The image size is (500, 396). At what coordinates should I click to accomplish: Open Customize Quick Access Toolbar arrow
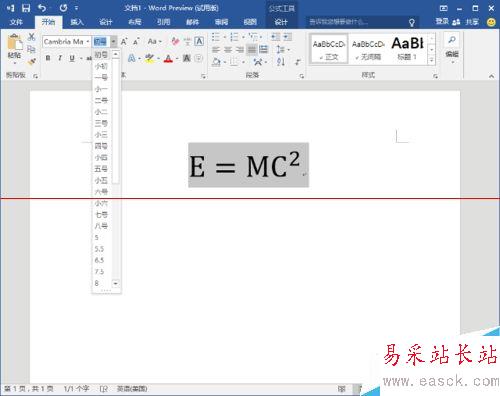pos(76,8)
